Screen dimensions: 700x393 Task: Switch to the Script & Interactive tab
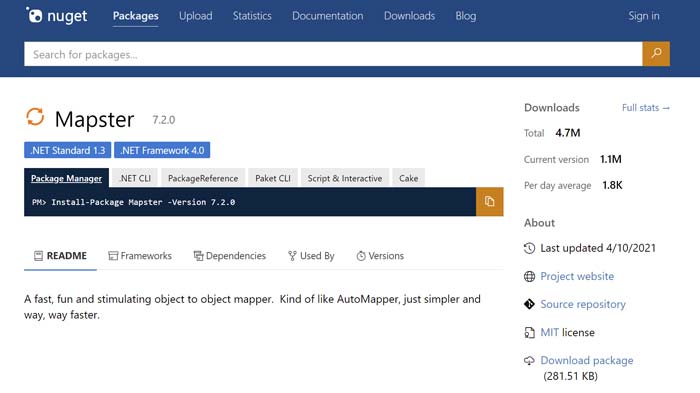tap(345, 178)
